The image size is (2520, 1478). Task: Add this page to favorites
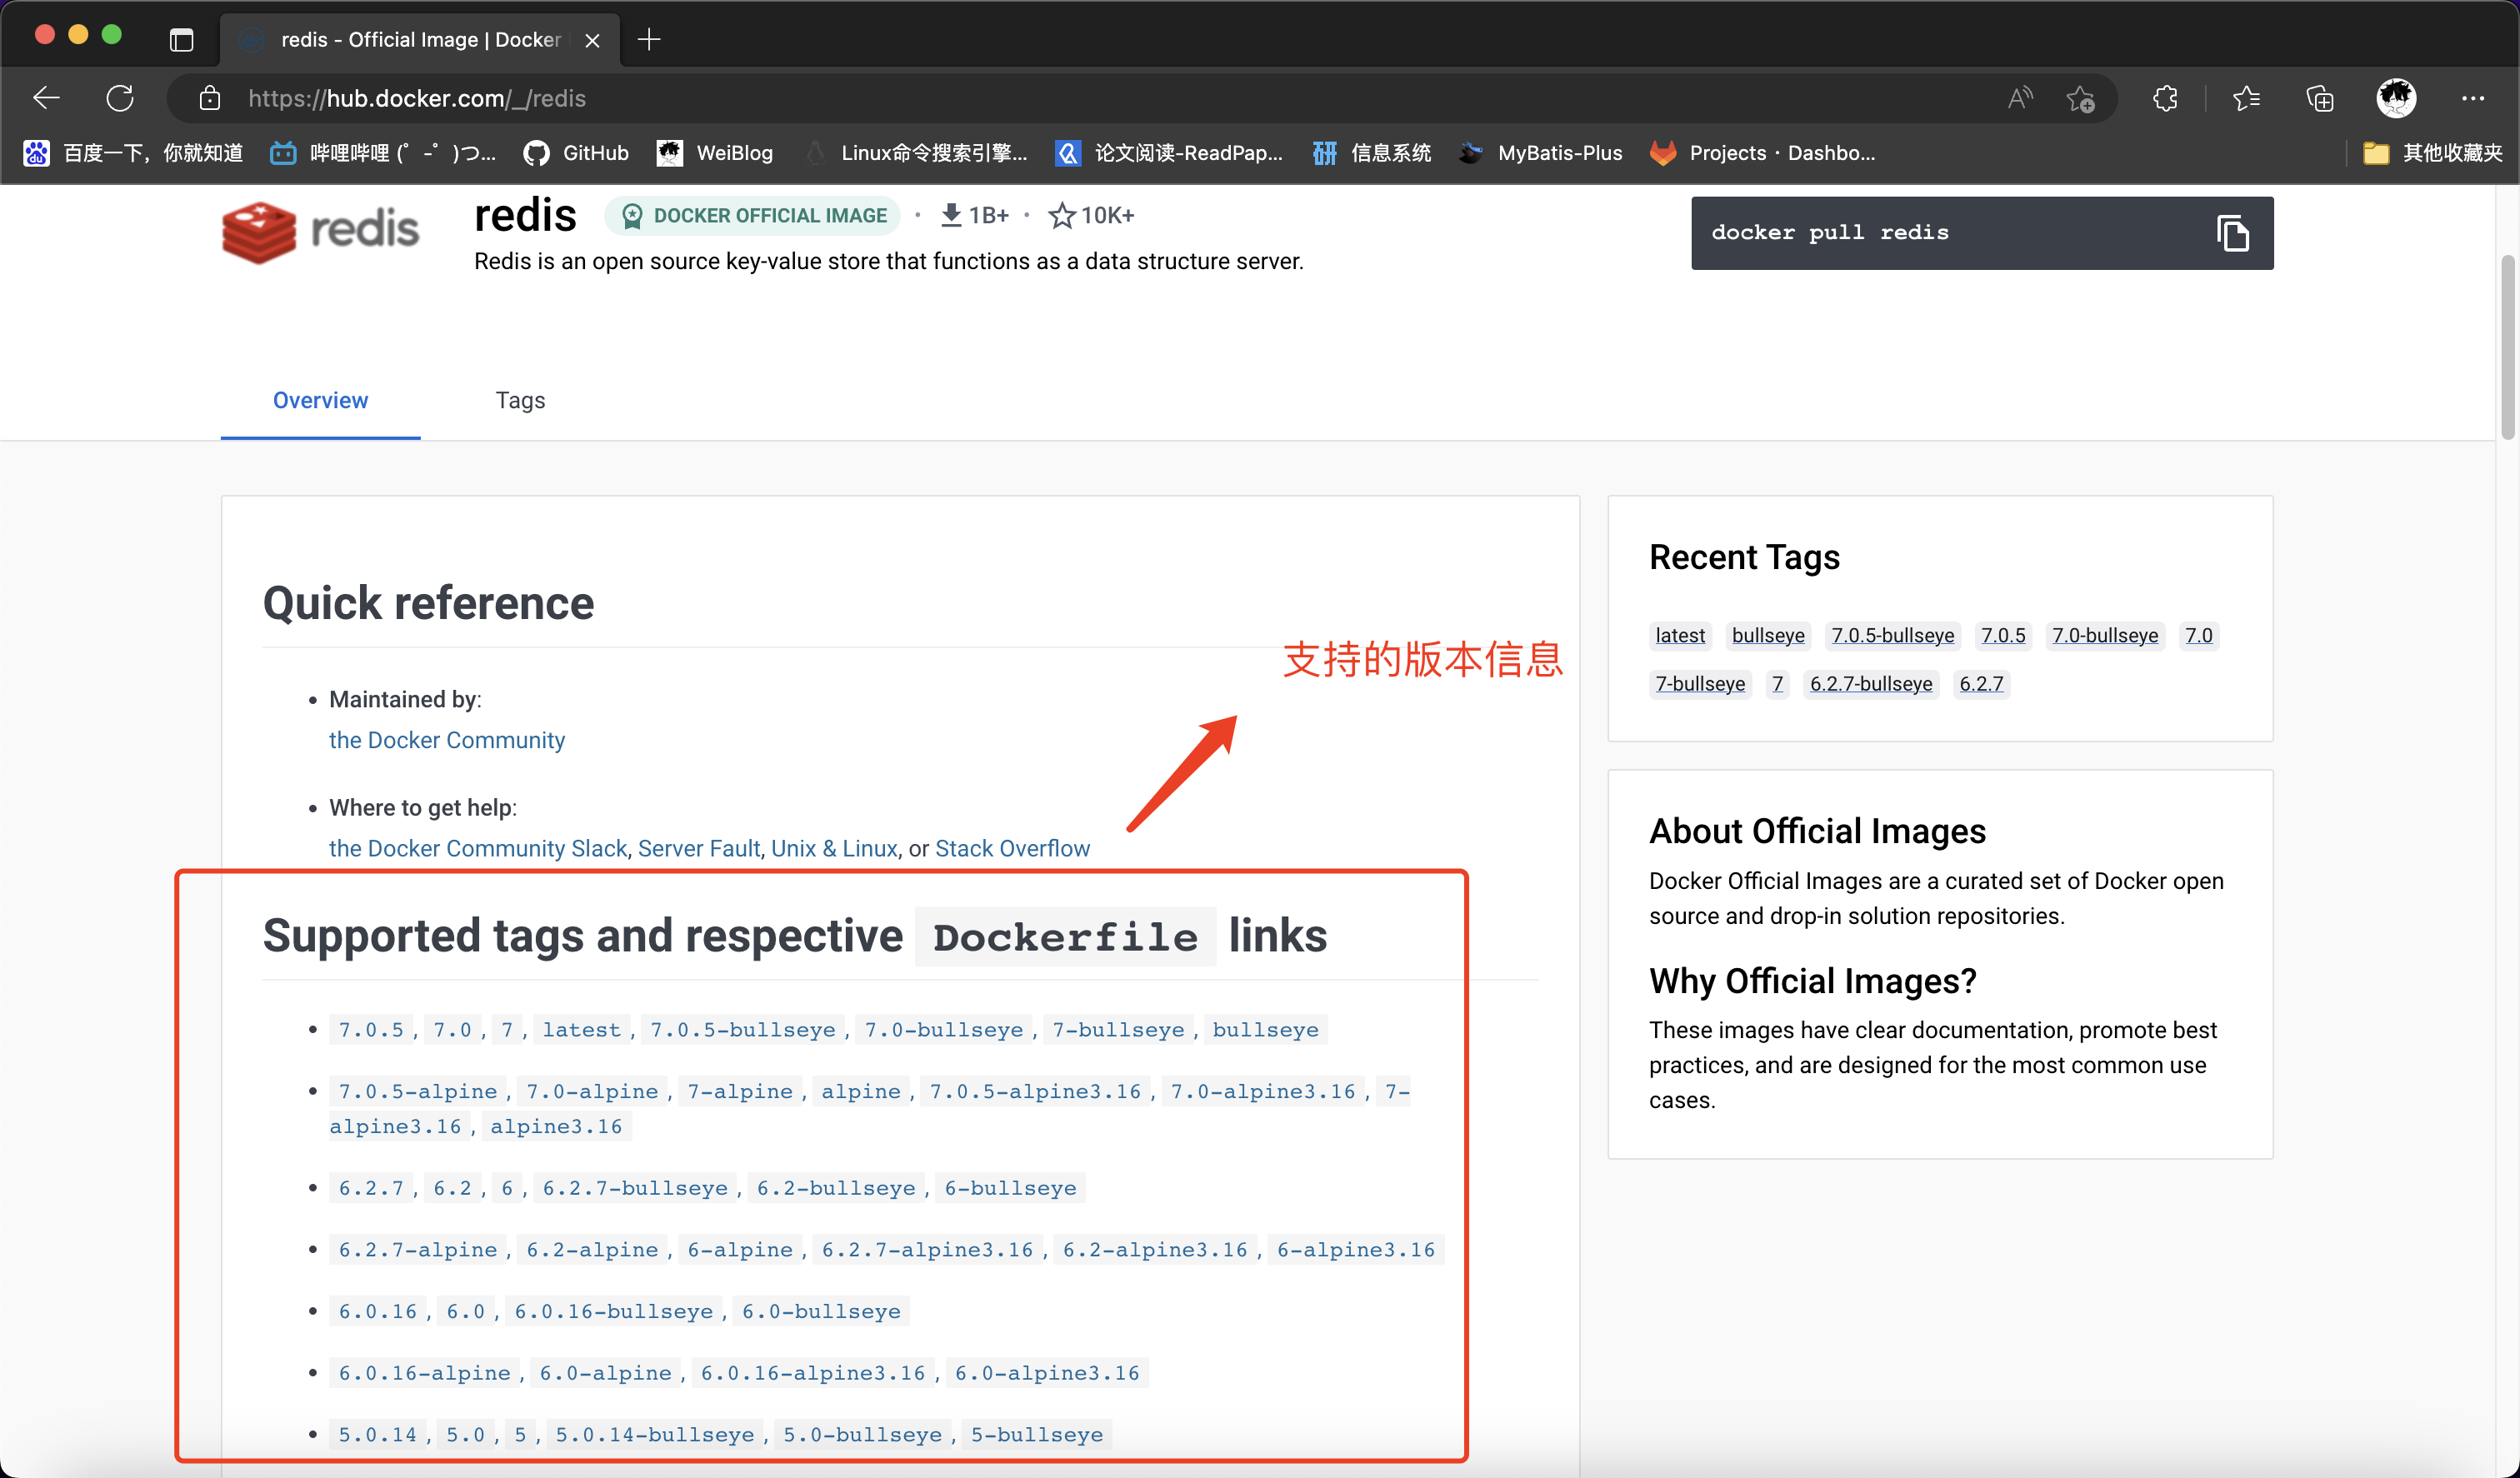[x=2082, y=97]
